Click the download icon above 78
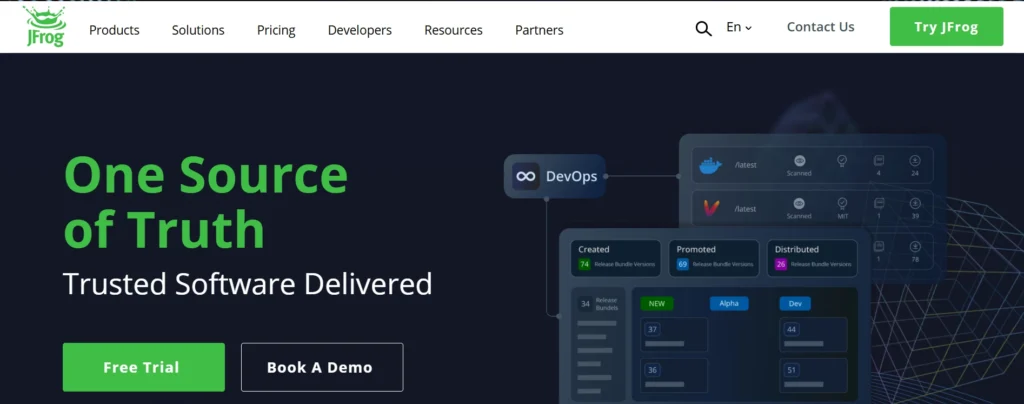Image resolution: width=1024 pixels, height=404 pixels. point(915,246)
